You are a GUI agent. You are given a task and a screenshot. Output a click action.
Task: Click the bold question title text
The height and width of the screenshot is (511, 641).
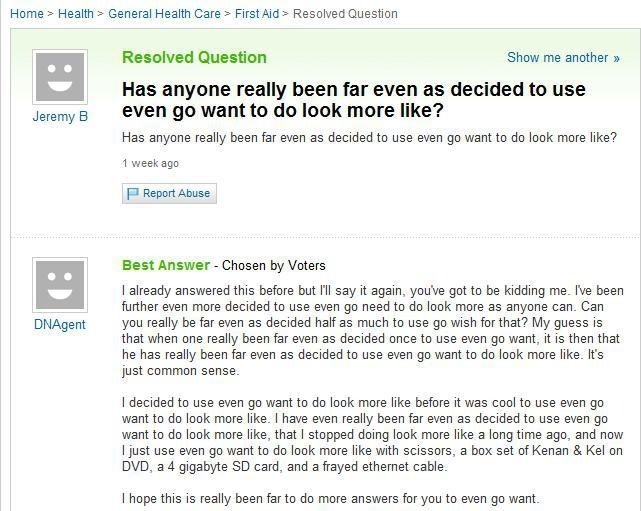[354, 99]
